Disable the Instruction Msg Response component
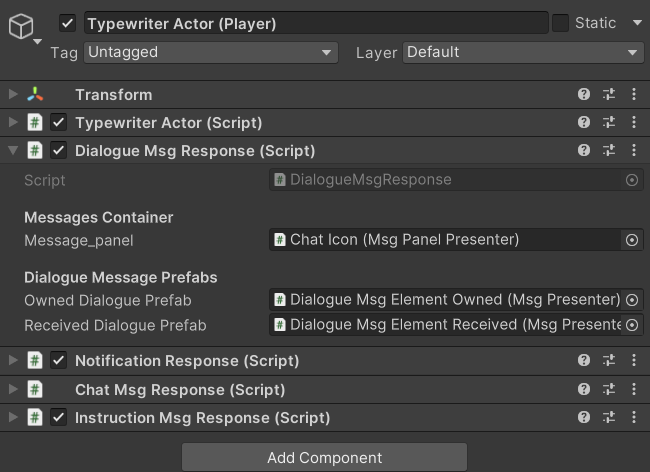This screenshot has height=472, width=650. click(58, 417)
